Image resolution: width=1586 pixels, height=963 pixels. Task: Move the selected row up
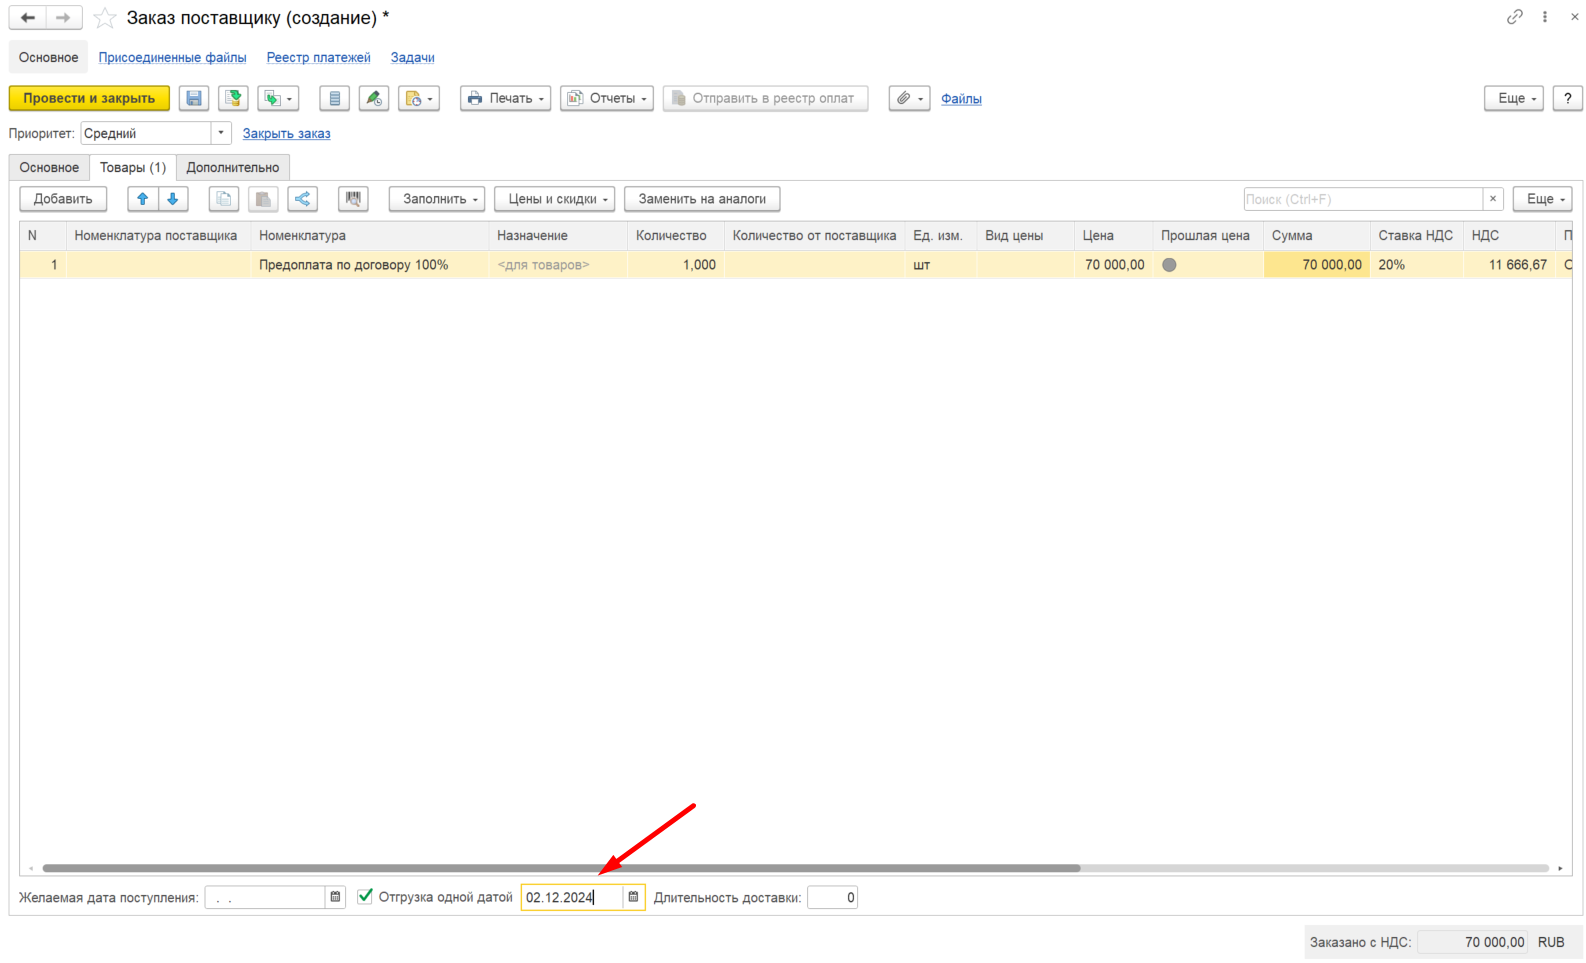pos(143,199)
